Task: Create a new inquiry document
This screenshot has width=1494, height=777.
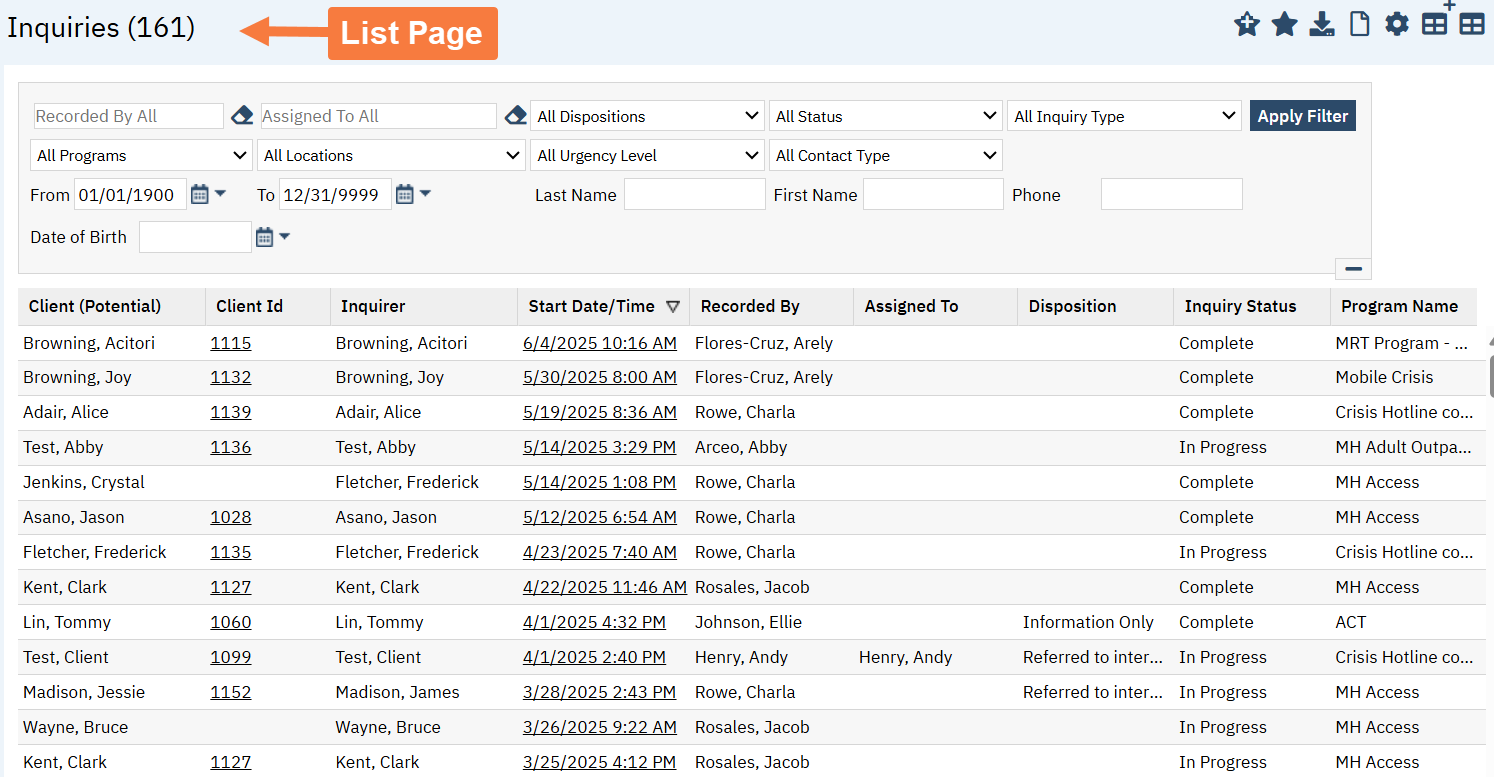Action: point(1359,23)
